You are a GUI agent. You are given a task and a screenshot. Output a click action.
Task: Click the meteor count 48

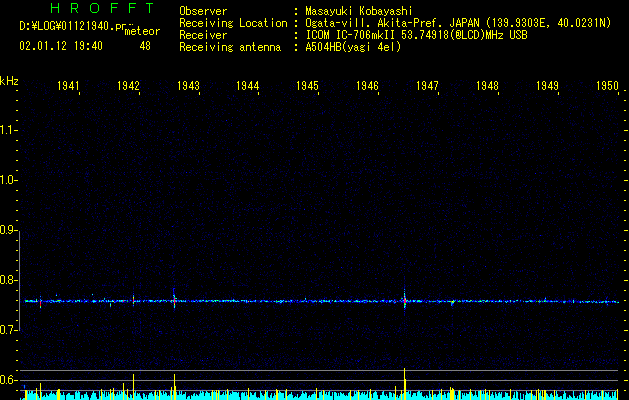point(145,46)
